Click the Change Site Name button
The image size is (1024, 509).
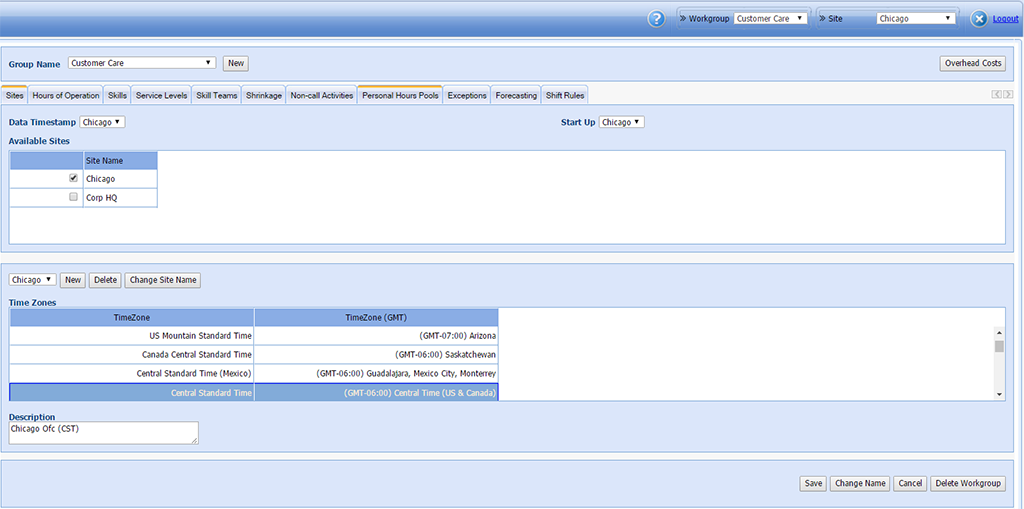pos(163,280)
